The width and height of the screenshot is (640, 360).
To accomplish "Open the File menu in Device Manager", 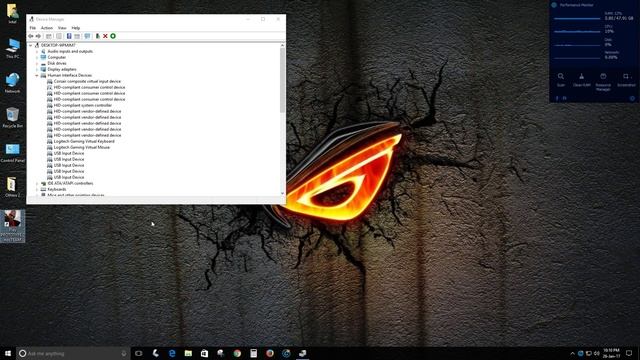I will [33, 28].
